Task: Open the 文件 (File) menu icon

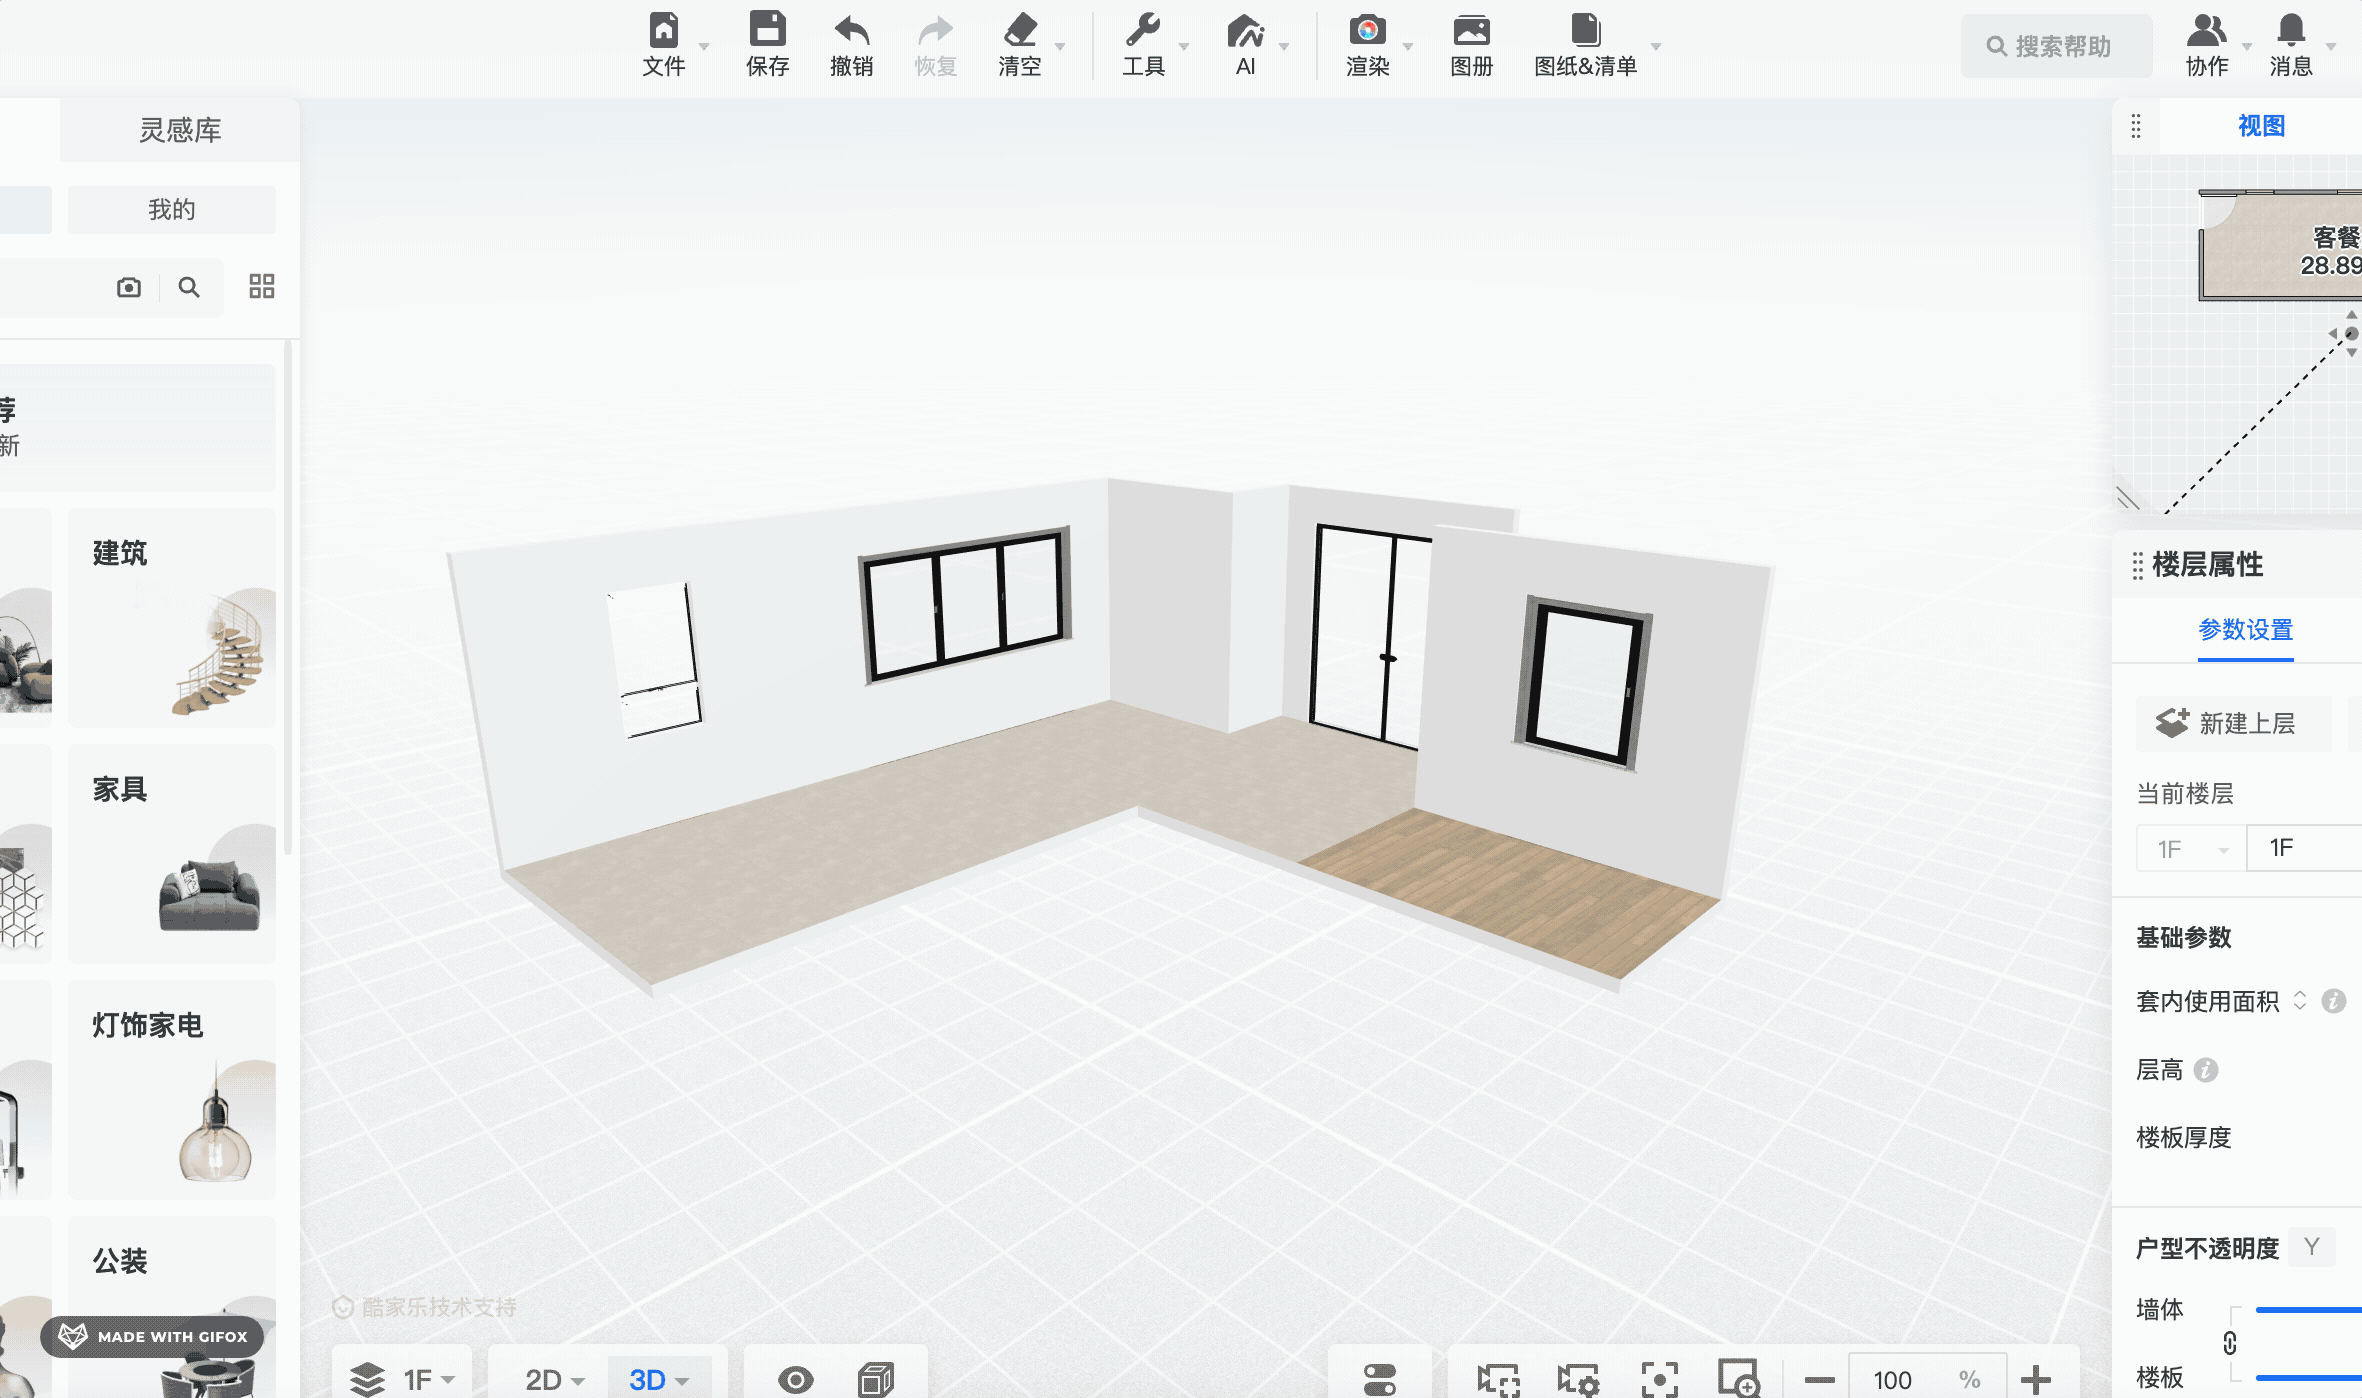Action: (663, 30)
